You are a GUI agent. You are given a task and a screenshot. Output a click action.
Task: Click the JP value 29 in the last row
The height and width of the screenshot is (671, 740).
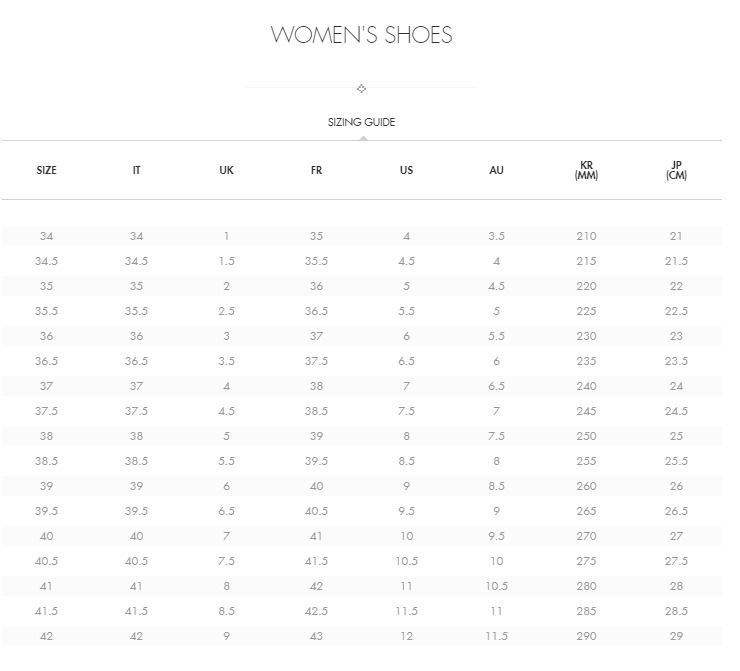pyautogui.click(x=676, y=636)
